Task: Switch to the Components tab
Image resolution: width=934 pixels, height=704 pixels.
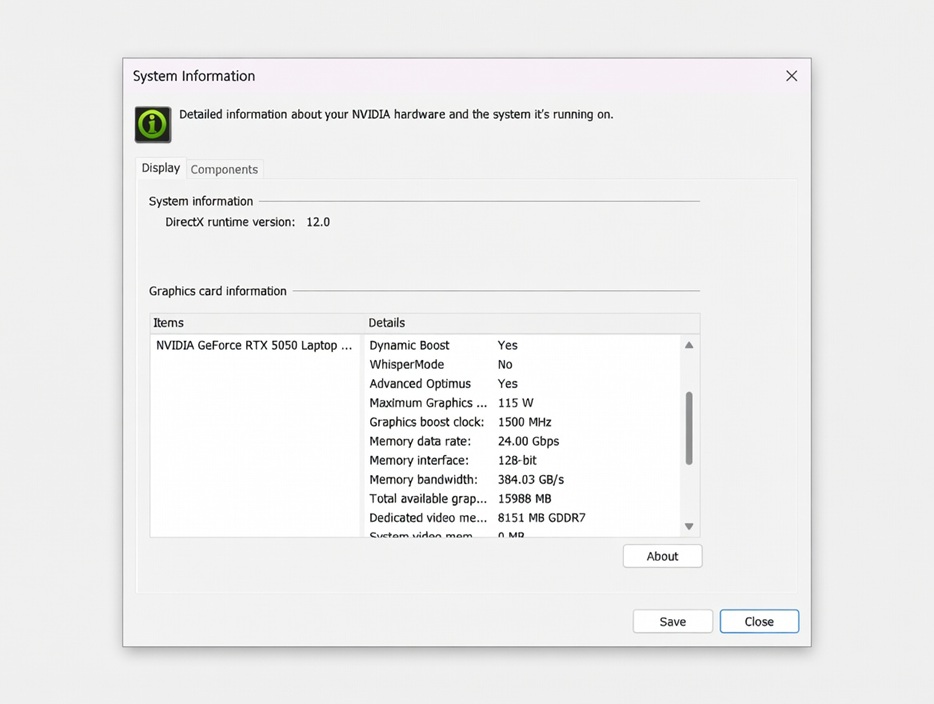Action: pyautogui.click(x=224, y=169)
